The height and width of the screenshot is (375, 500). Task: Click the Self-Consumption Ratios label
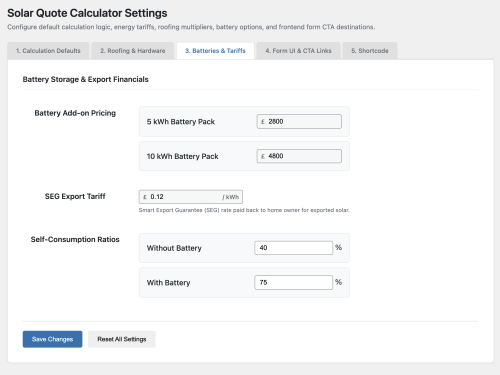[x=75, y=239]
